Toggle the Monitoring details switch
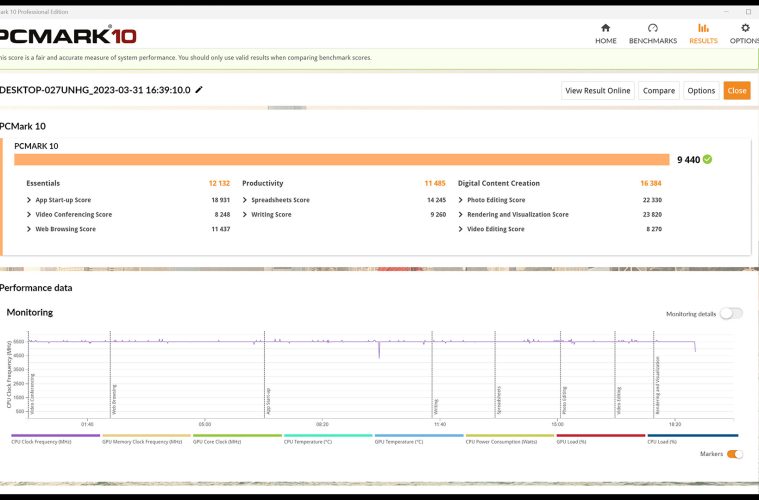 pyautogui.click(x=731, y=314)
